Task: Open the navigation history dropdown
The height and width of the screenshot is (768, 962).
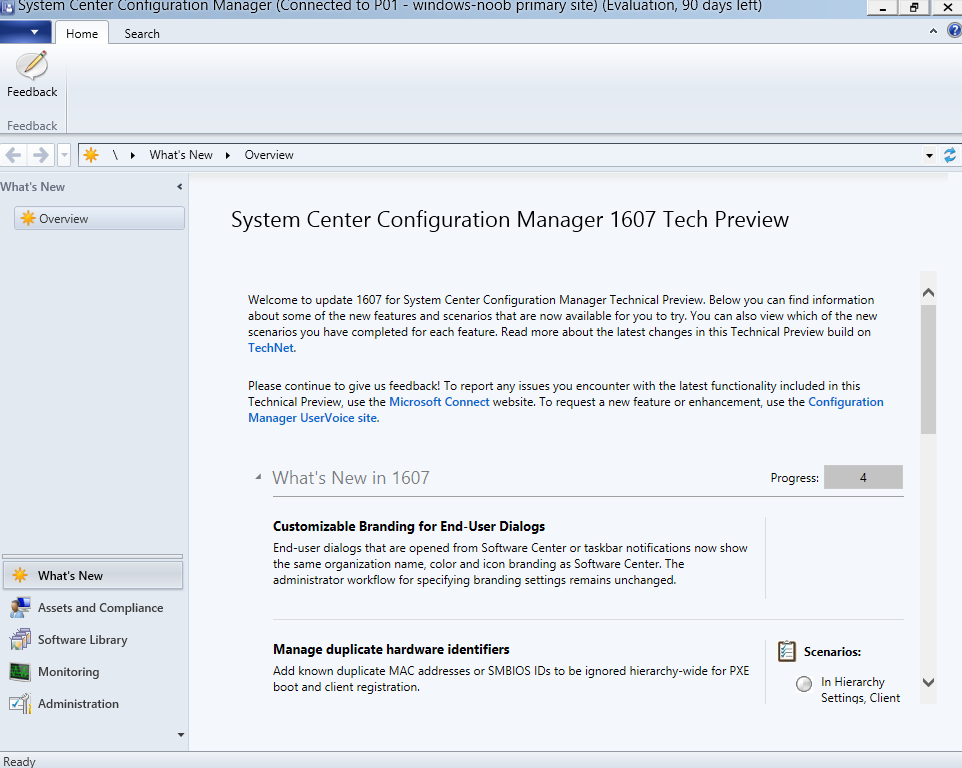Action: pyautogui.click(x=64, y=155)
